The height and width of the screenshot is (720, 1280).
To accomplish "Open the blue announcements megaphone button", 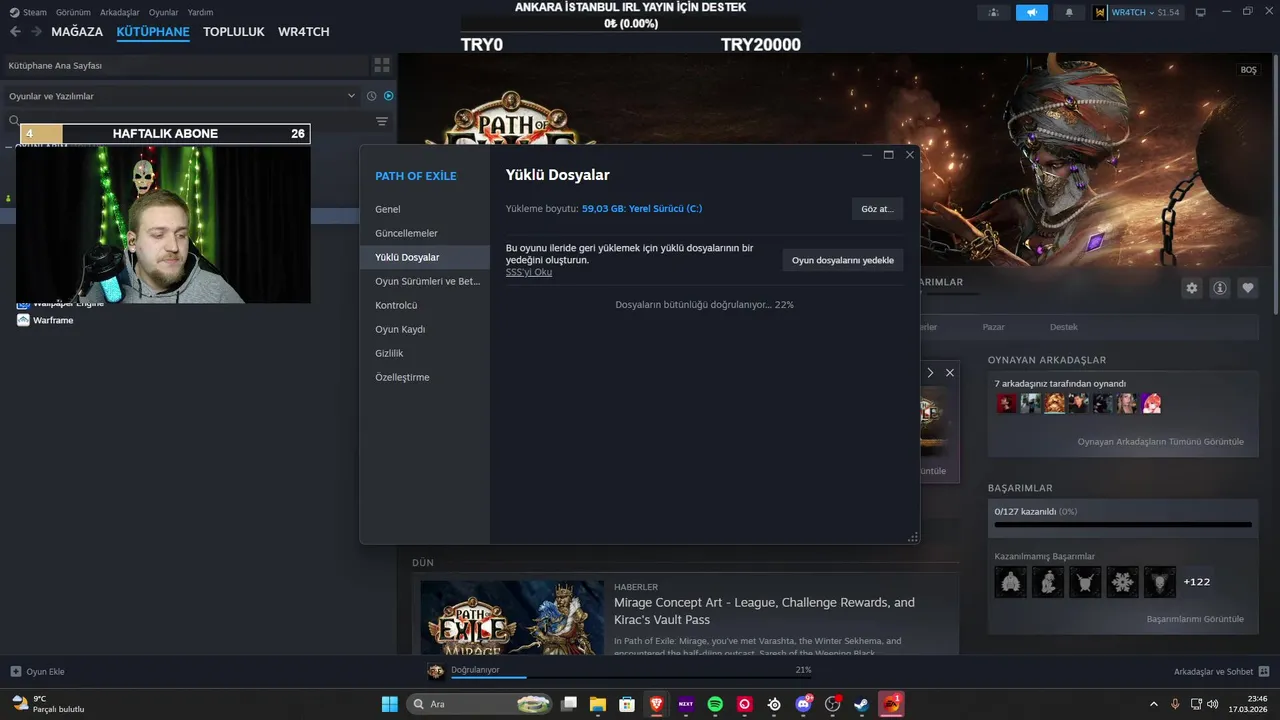I will click(1031, 12).
